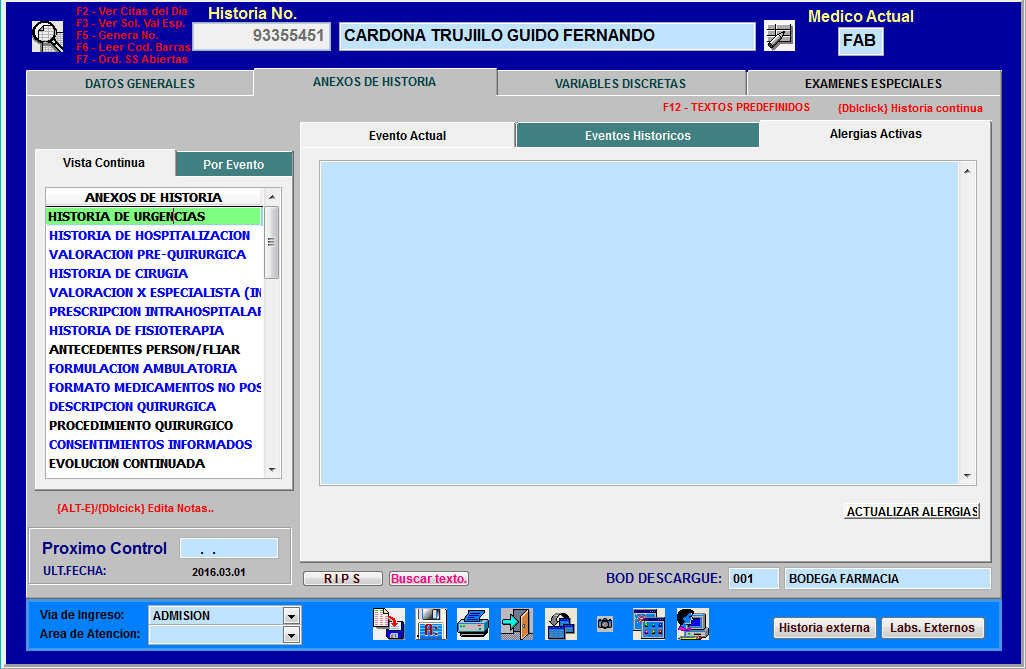Click the Proximo Control date field
Viewport: 1026px width, 669px height.
[x=229, y=549]
